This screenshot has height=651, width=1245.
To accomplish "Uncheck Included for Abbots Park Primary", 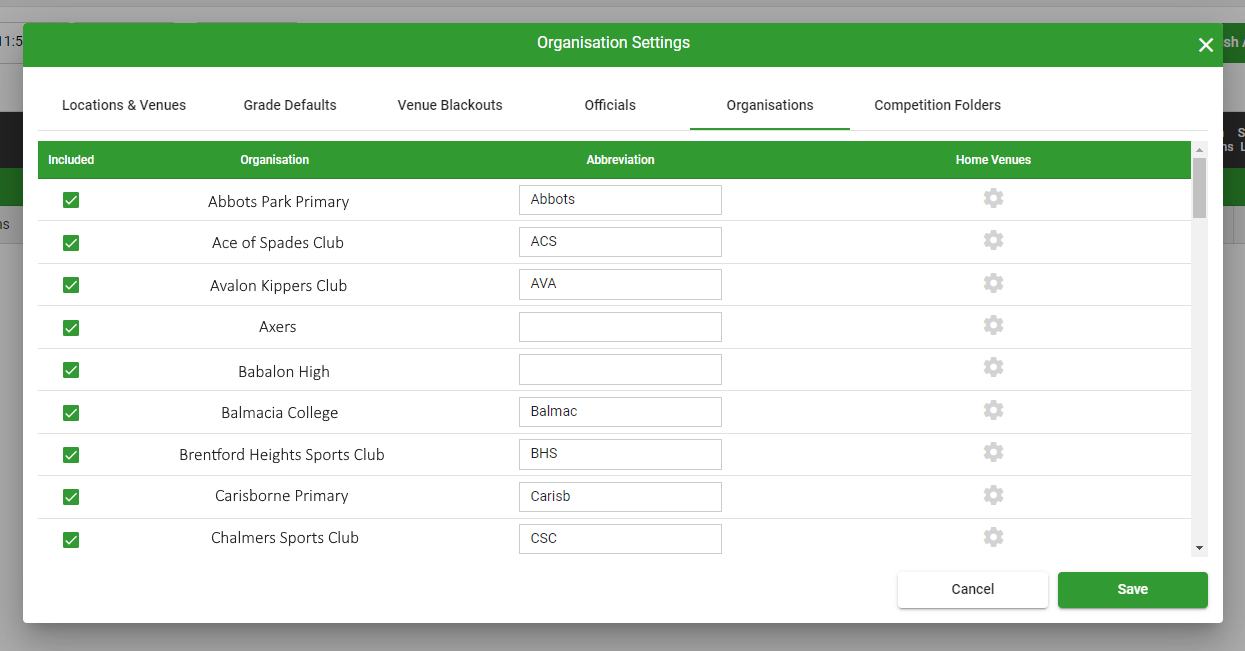I will point(71,200).
